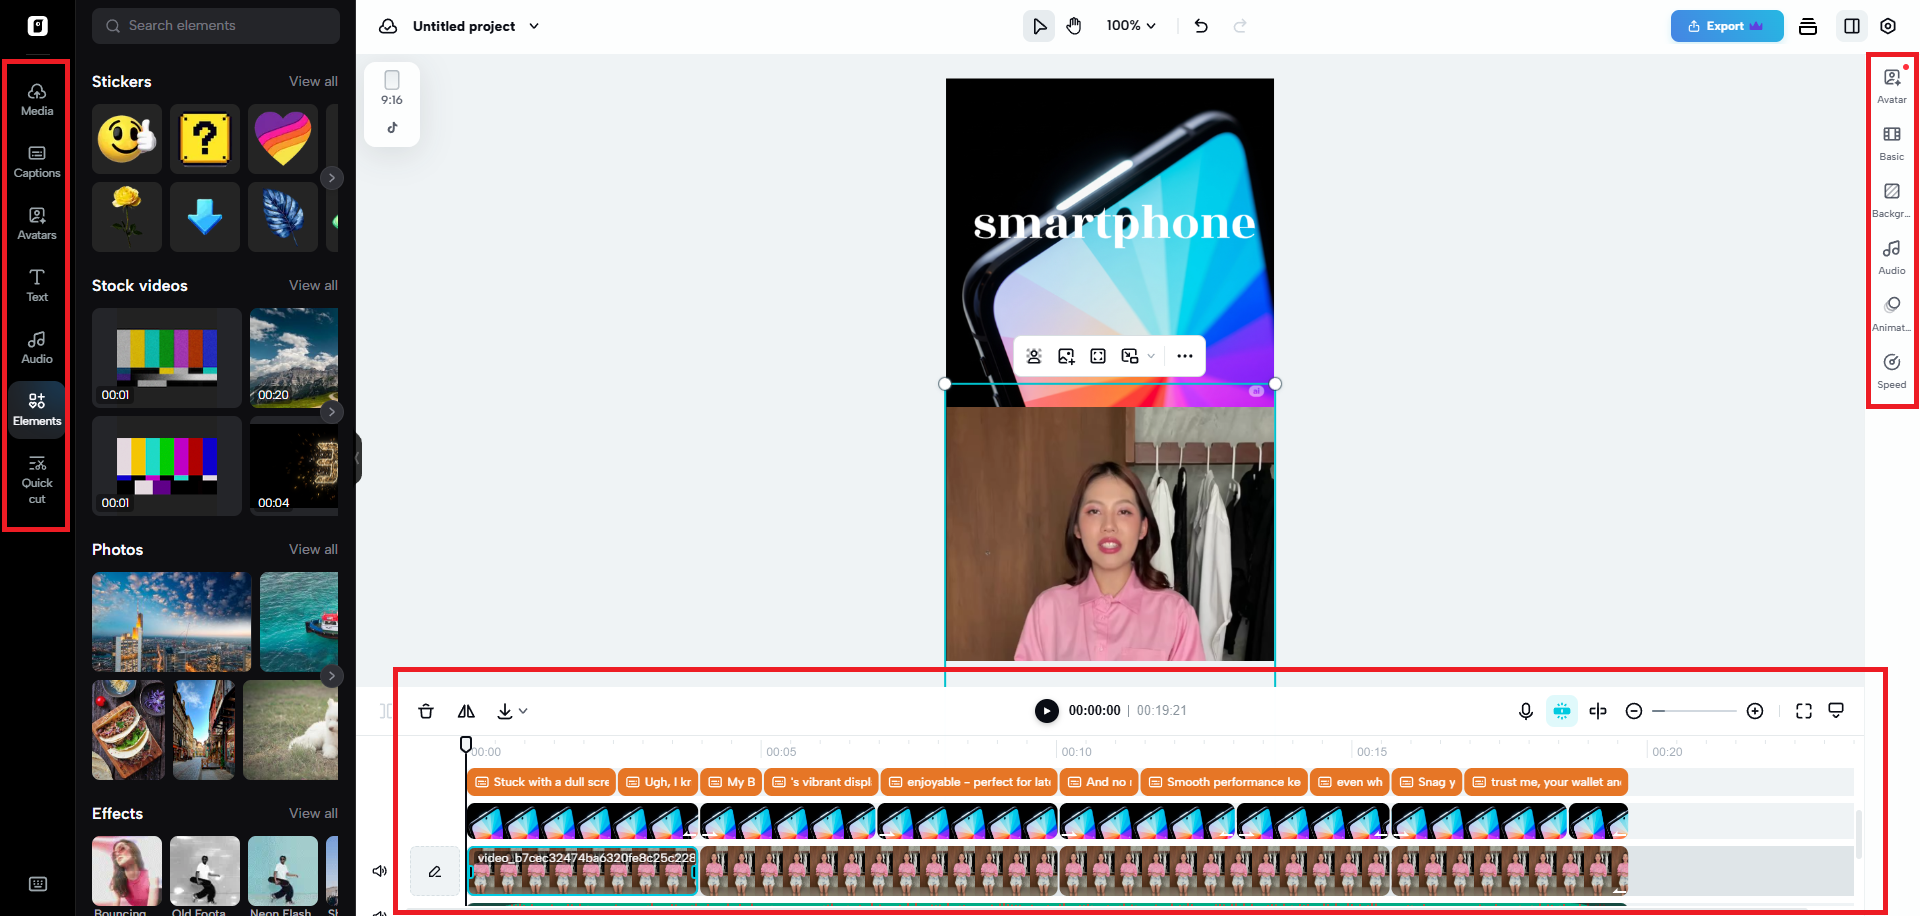Select the Avatars panel icon
The height and width of the screenshot is (916, 1920).
coord(36,222)
